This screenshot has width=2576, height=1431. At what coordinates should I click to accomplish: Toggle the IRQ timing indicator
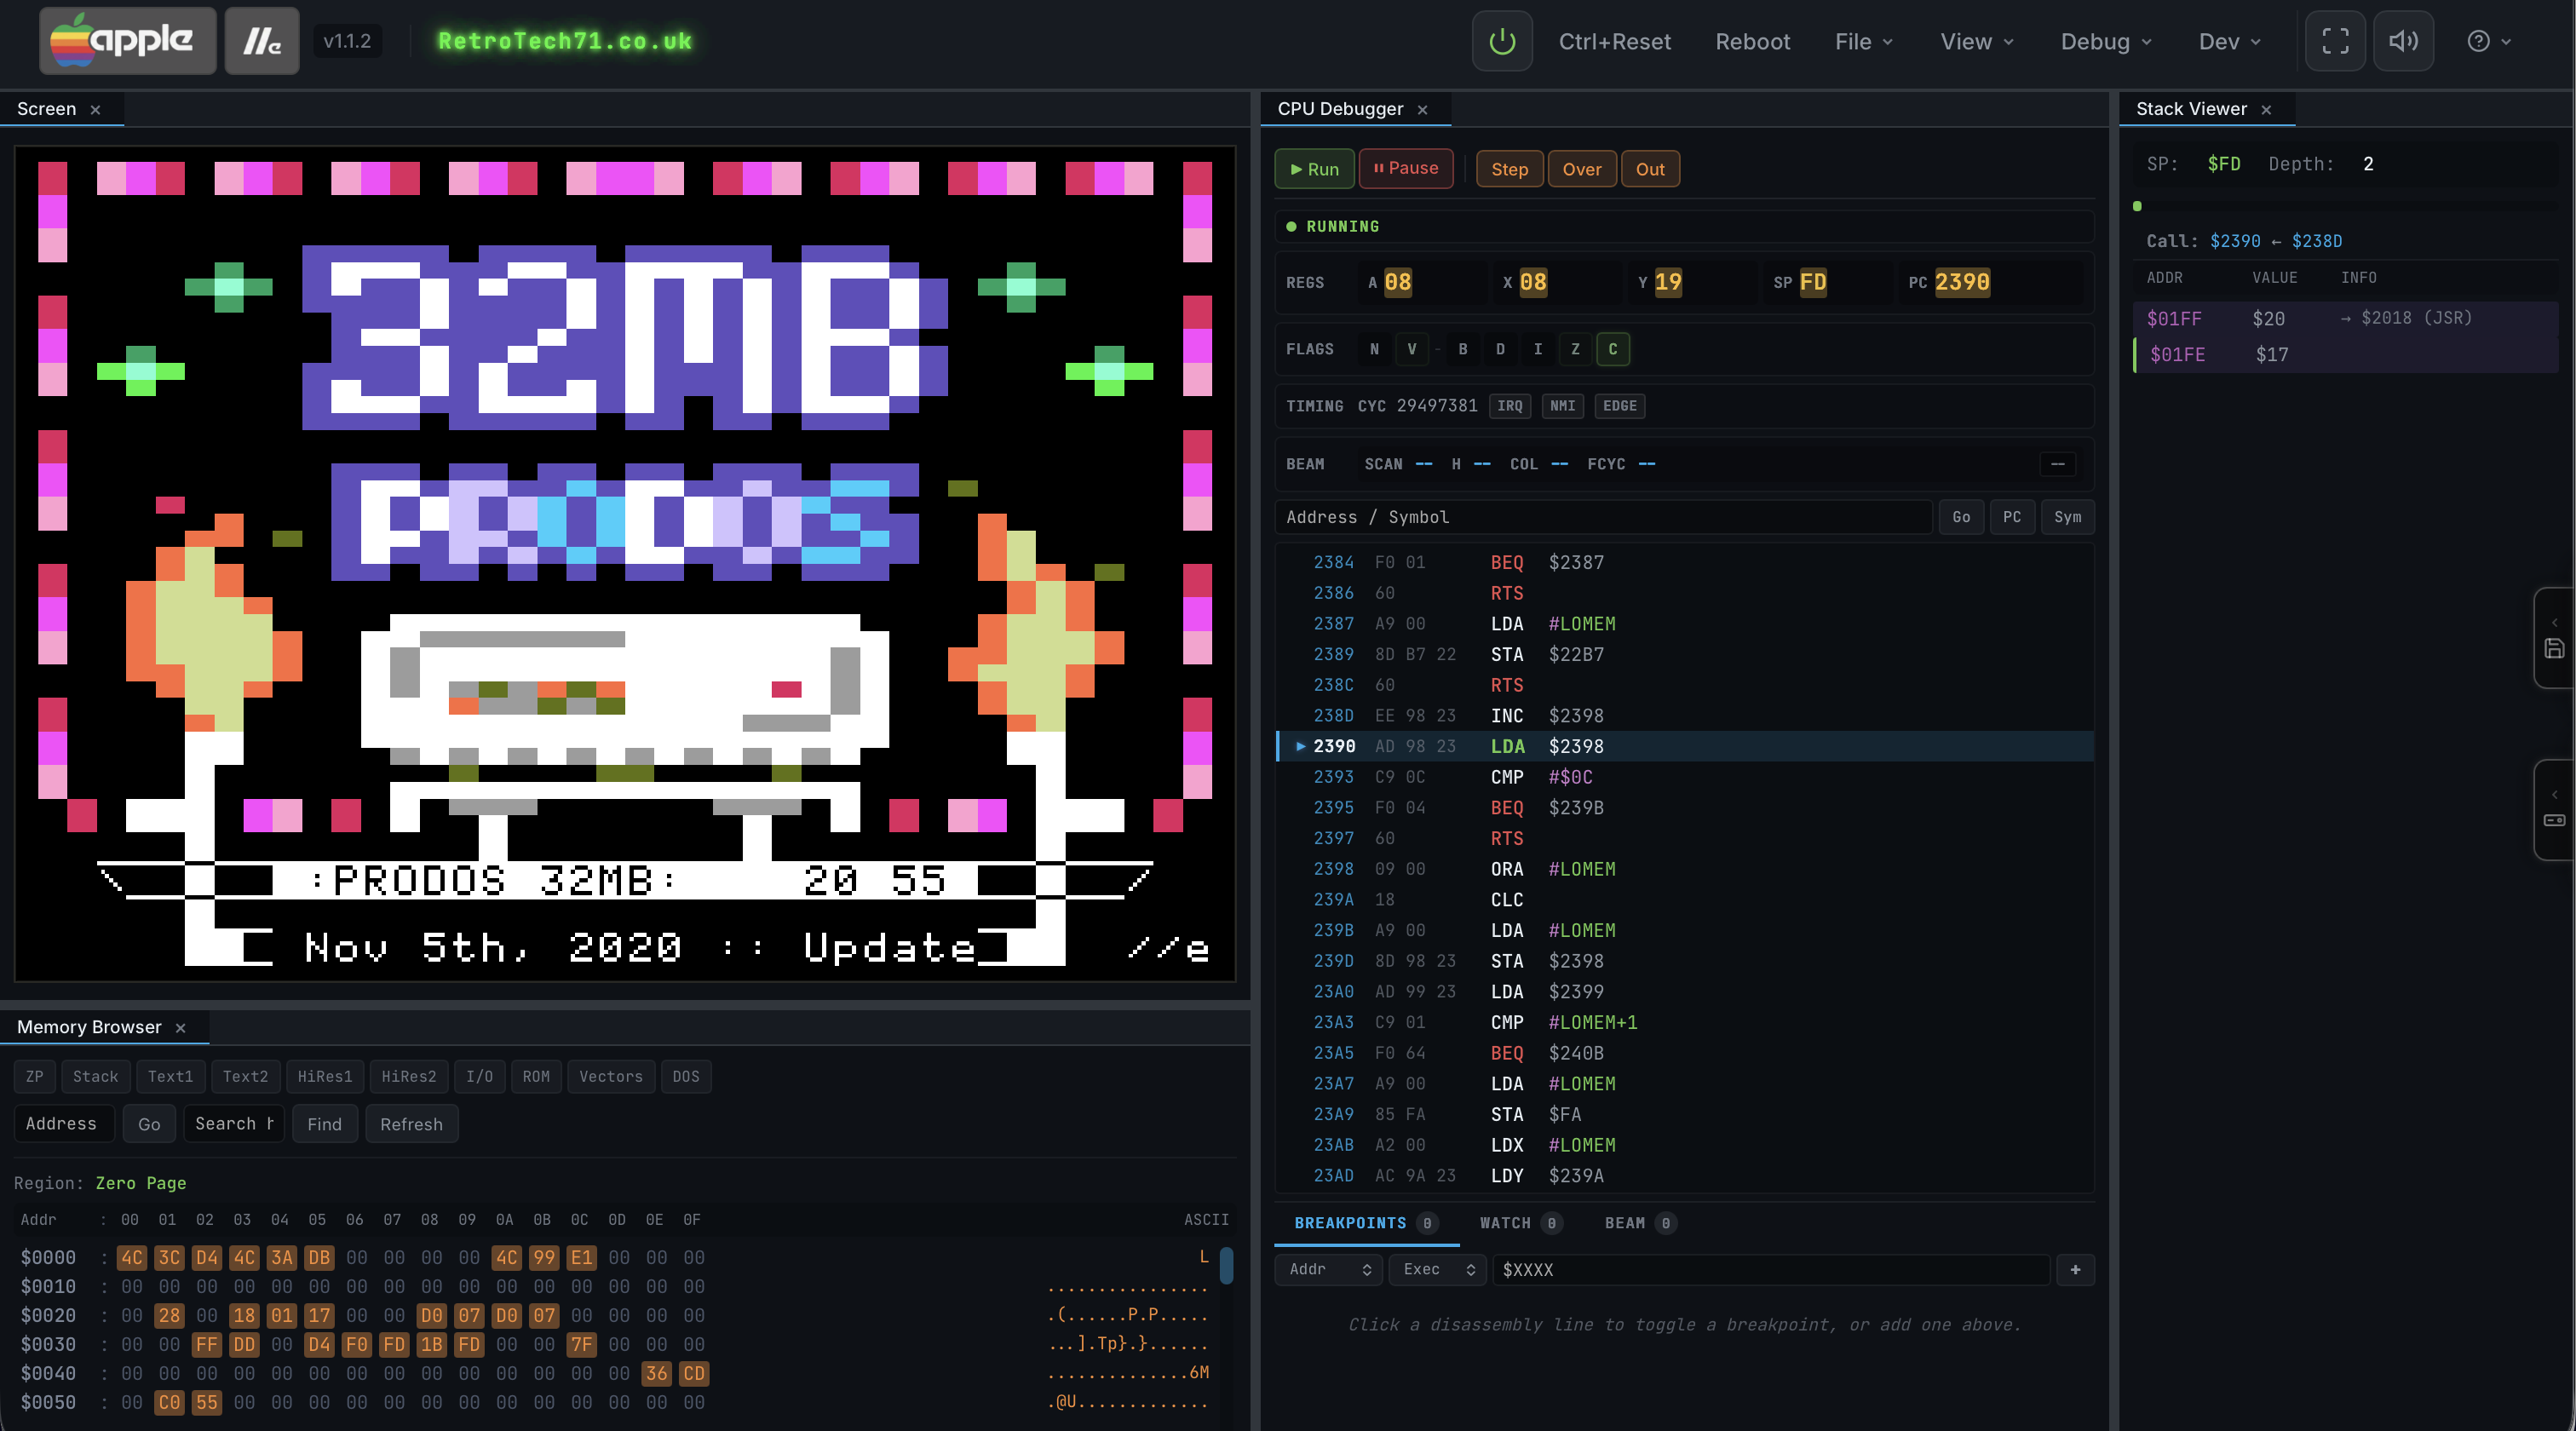pyautogui.click(x=1509, y=406)
